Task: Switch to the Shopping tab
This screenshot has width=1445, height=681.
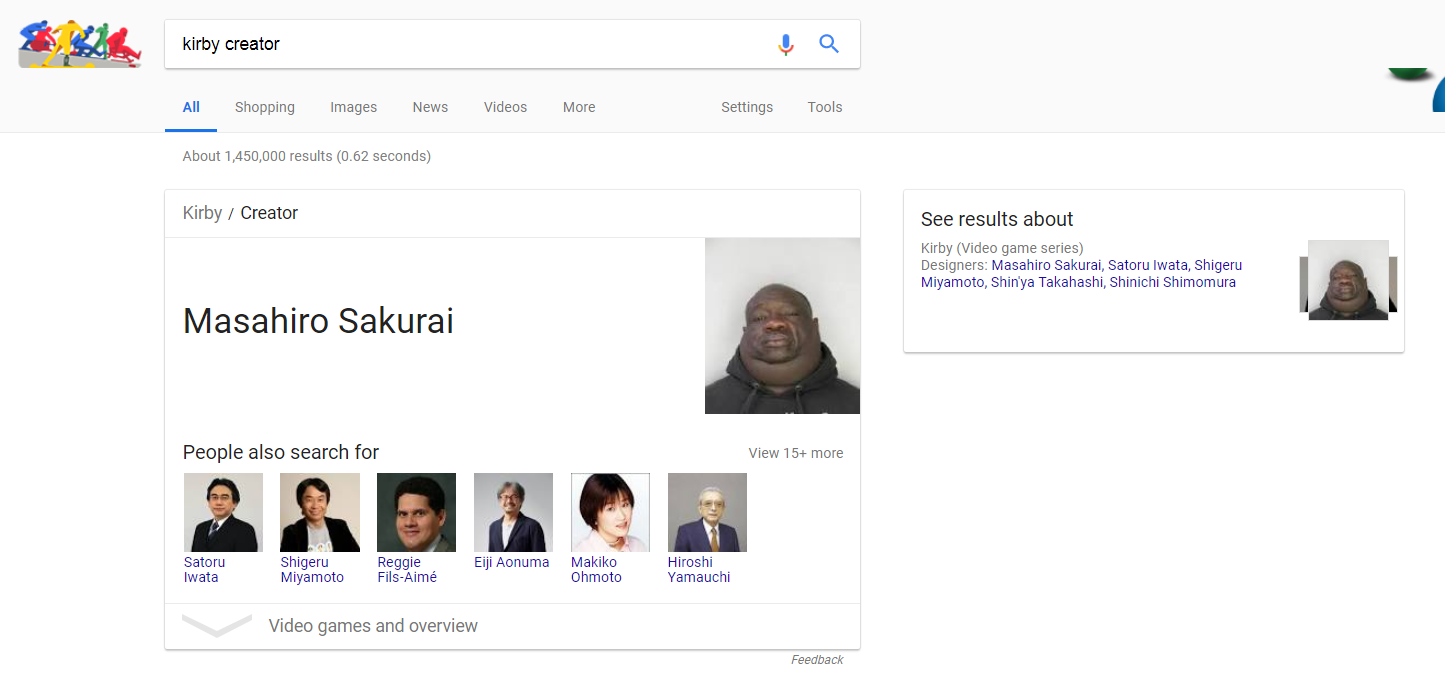Action: tap(265, 107)
